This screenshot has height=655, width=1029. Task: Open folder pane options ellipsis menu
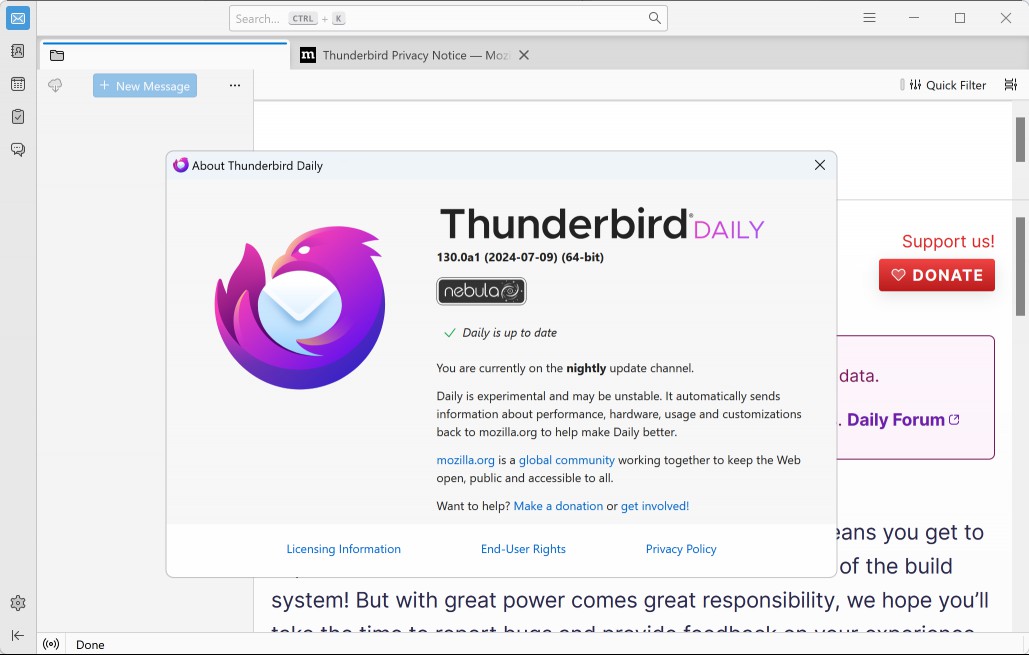click(235, 85)
